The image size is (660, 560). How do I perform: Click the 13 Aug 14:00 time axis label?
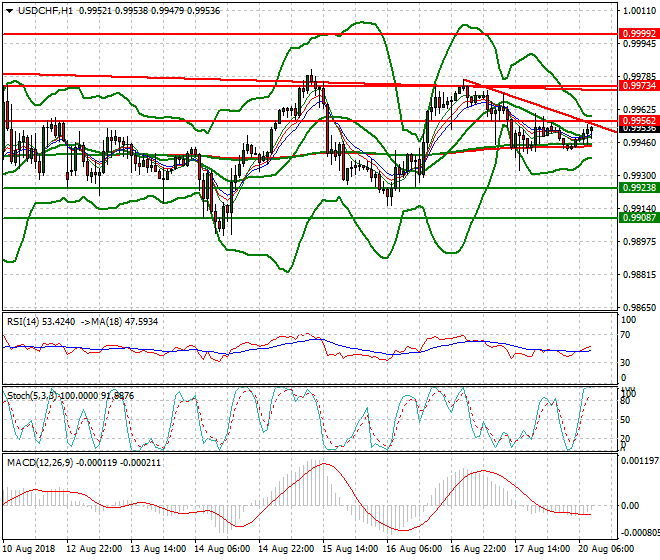click(x=158, y=549)
